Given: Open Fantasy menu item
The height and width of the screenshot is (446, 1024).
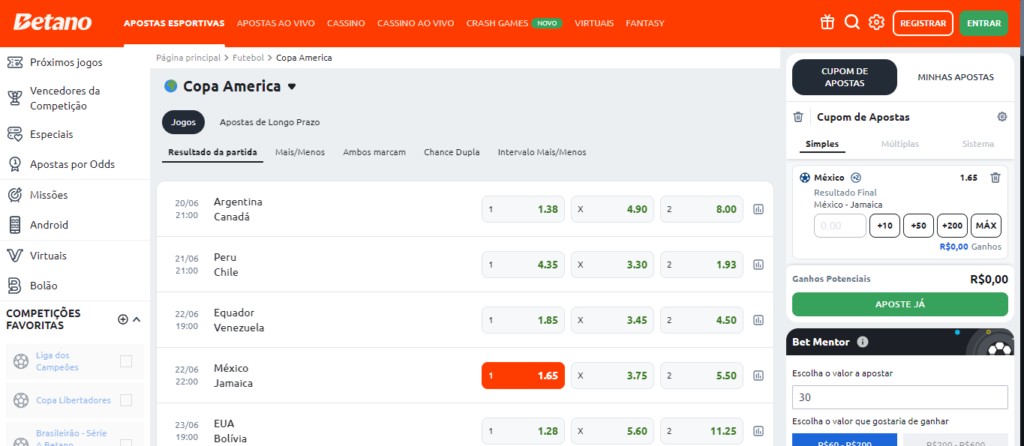Looking at the screenshot, I should tap(645, 23).
